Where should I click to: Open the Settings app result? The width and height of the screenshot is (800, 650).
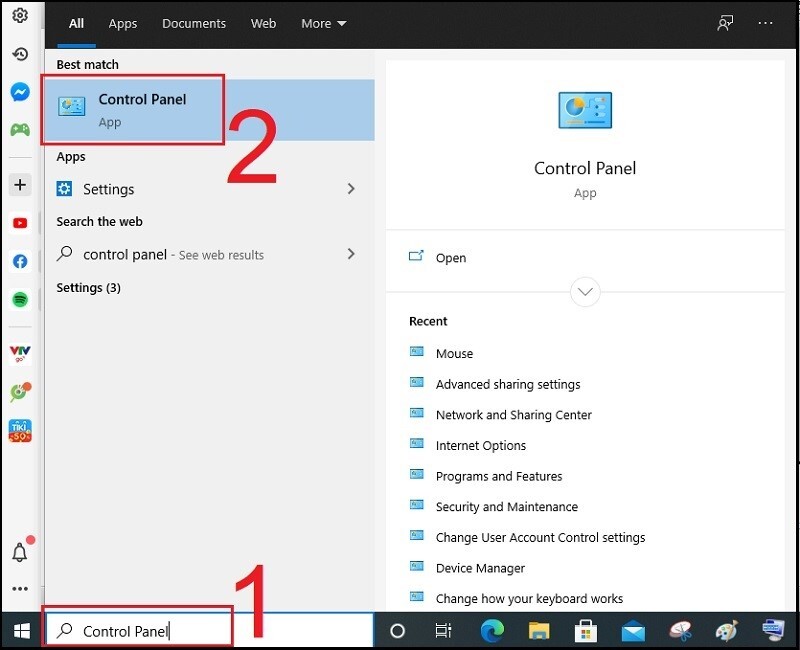210,189
